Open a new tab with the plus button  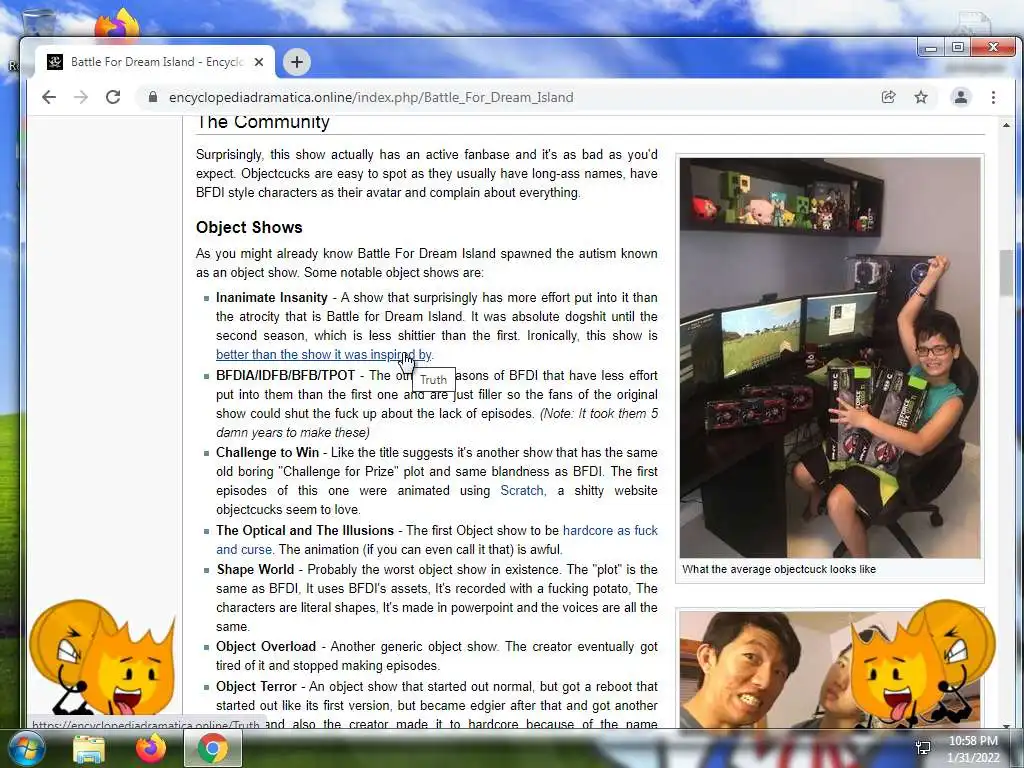297,62
